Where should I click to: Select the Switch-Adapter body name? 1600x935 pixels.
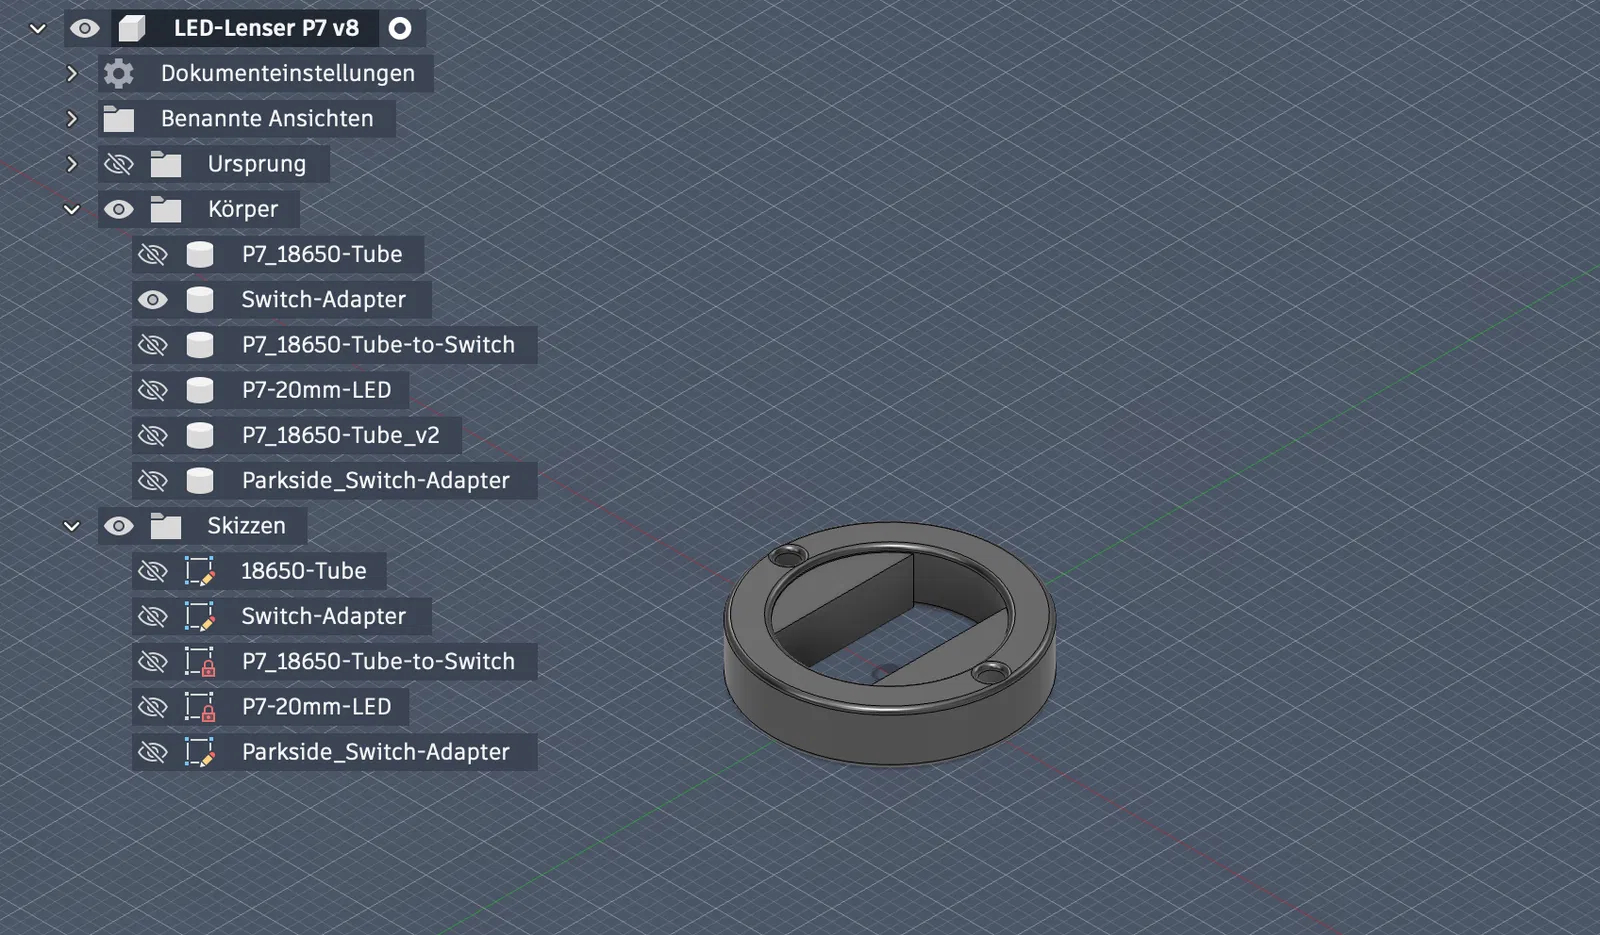[324, 299]
